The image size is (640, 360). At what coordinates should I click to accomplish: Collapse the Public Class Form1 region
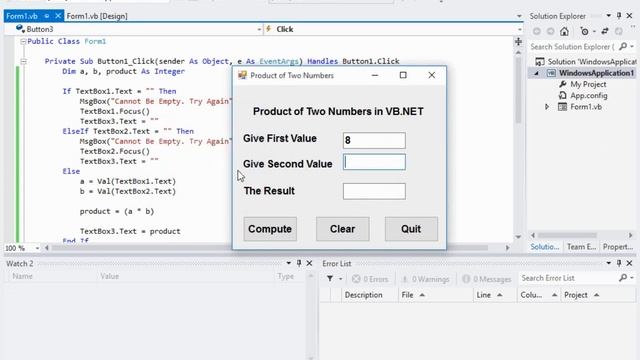(23, 42)
